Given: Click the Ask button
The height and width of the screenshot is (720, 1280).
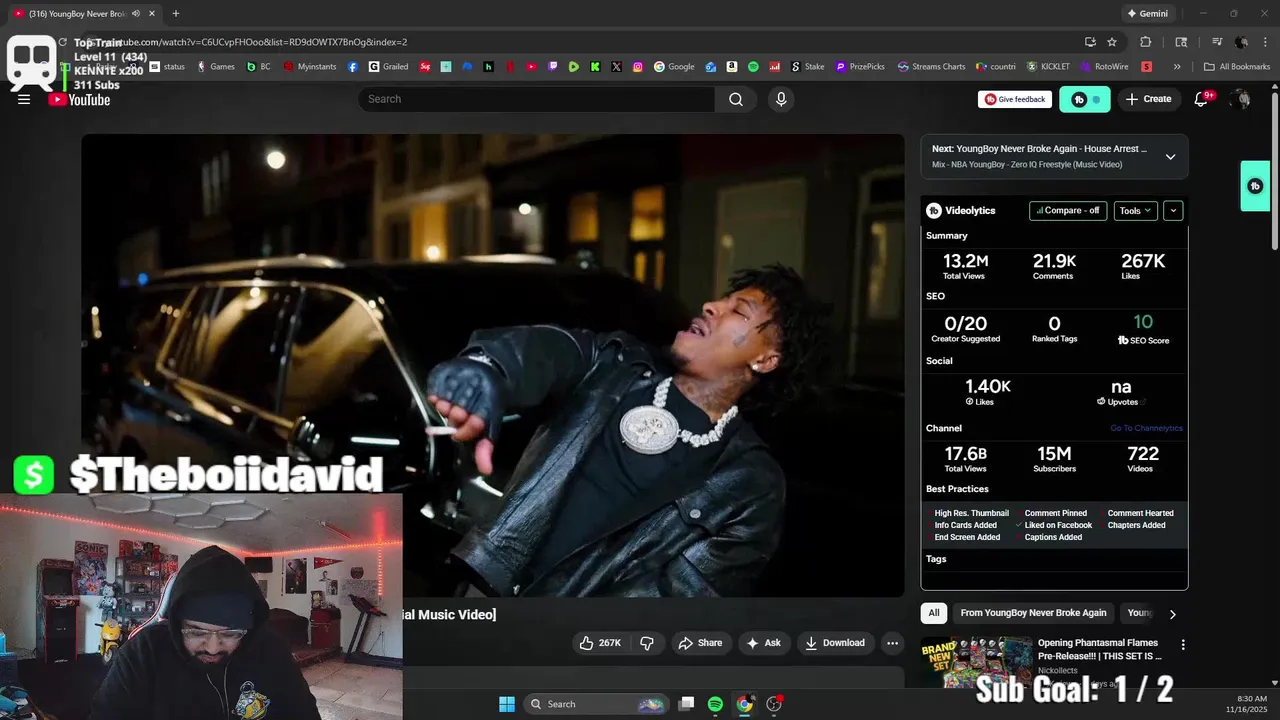Looking at the screenshot, I should coord(764,643).
